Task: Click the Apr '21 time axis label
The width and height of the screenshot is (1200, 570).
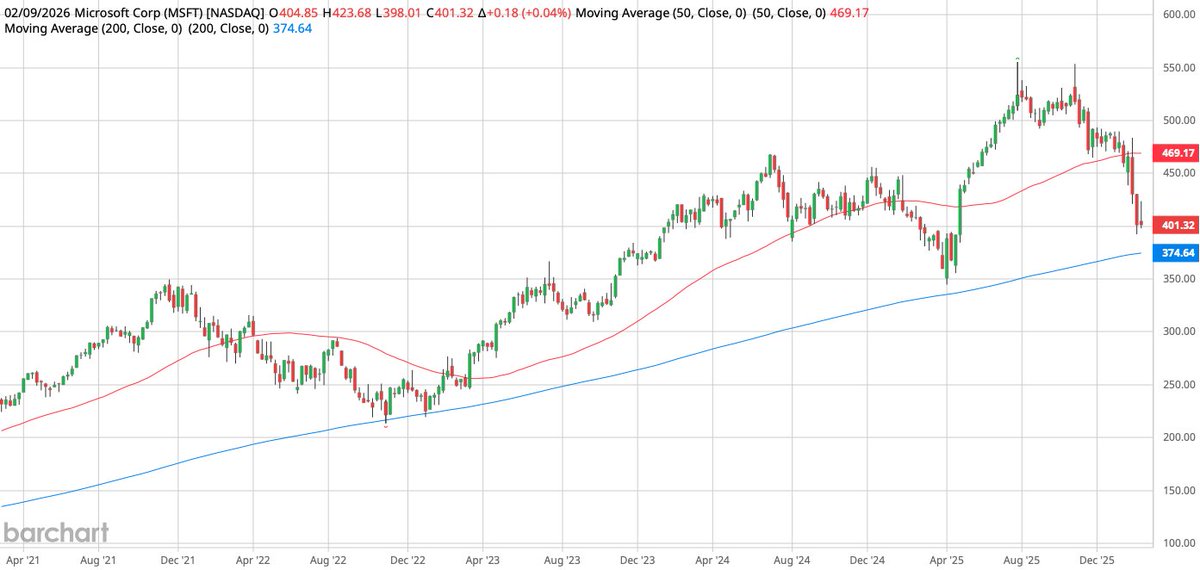Action: coord(21,561)
